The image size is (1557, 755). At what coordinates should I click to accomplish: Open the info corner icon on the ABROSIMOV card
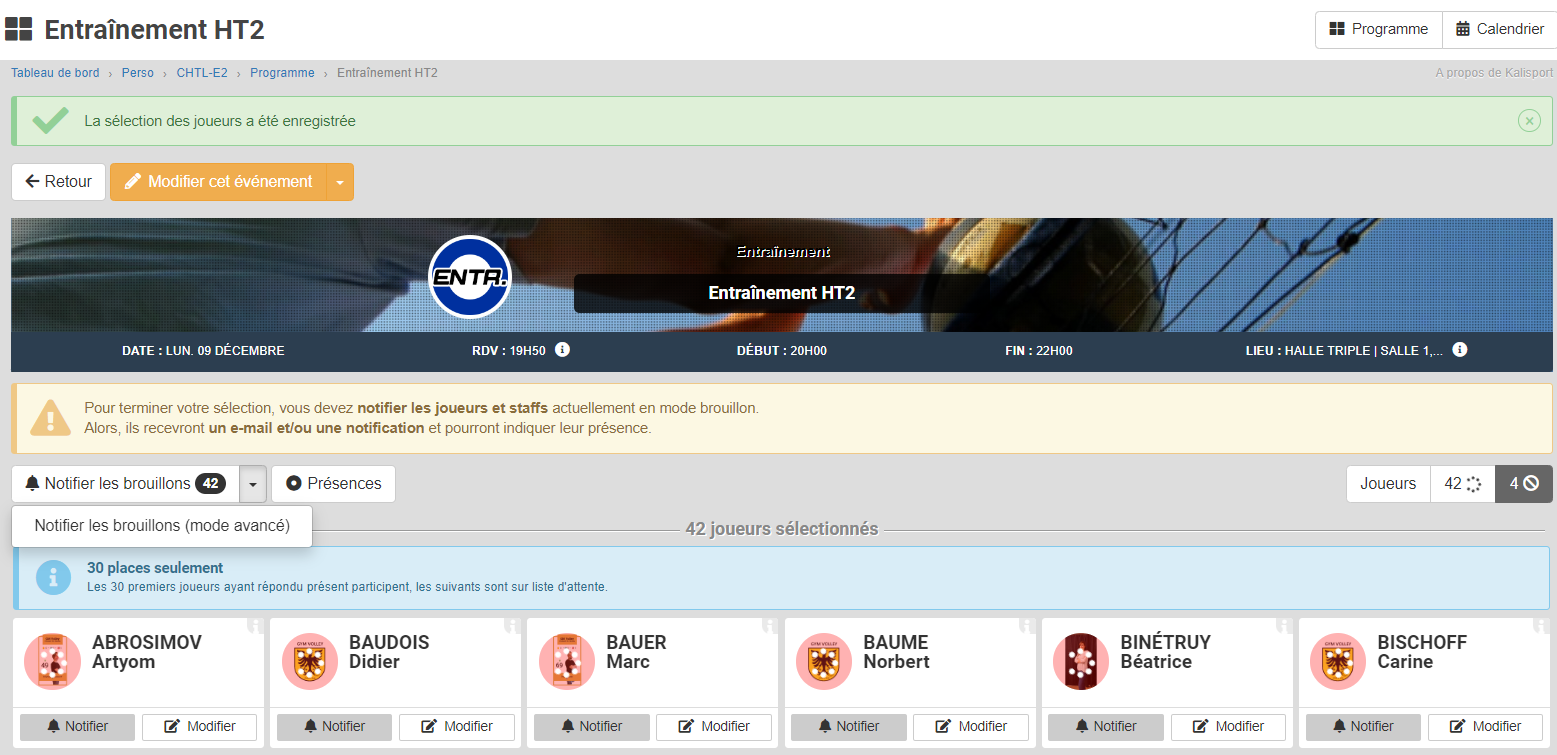pos(256,625)
